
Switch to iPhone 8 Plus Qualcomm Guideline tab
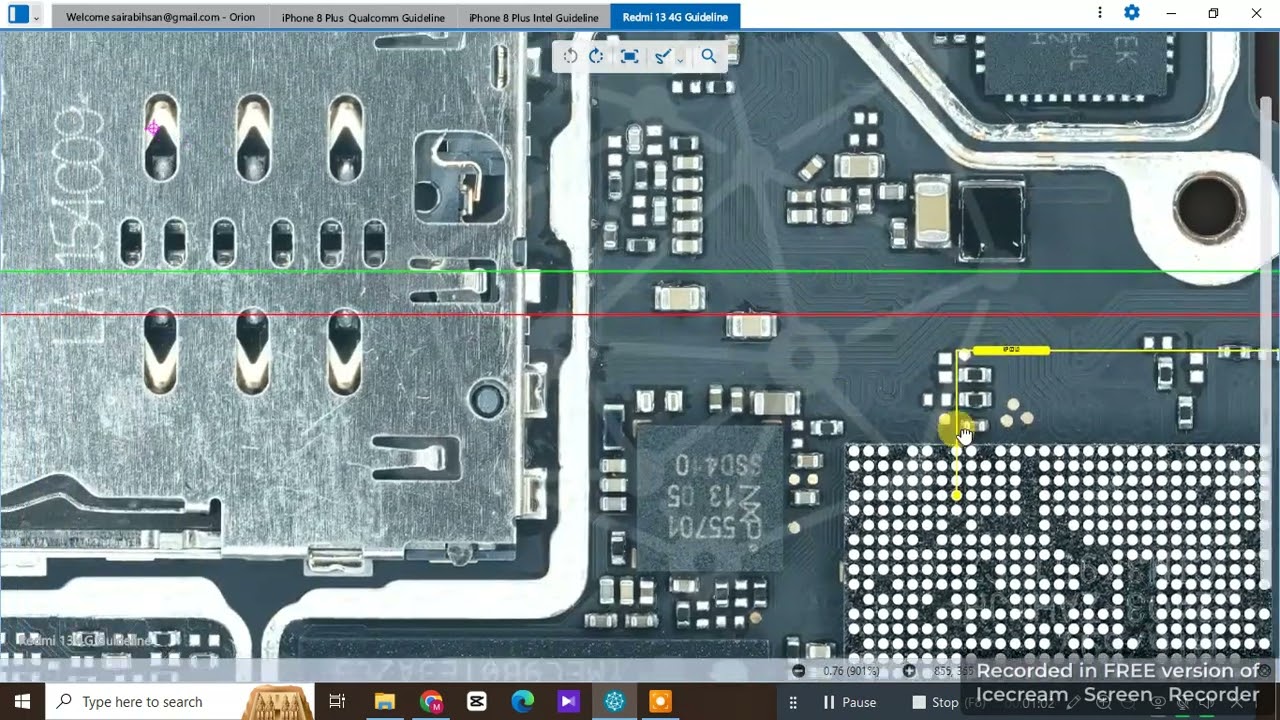[363, 17]
